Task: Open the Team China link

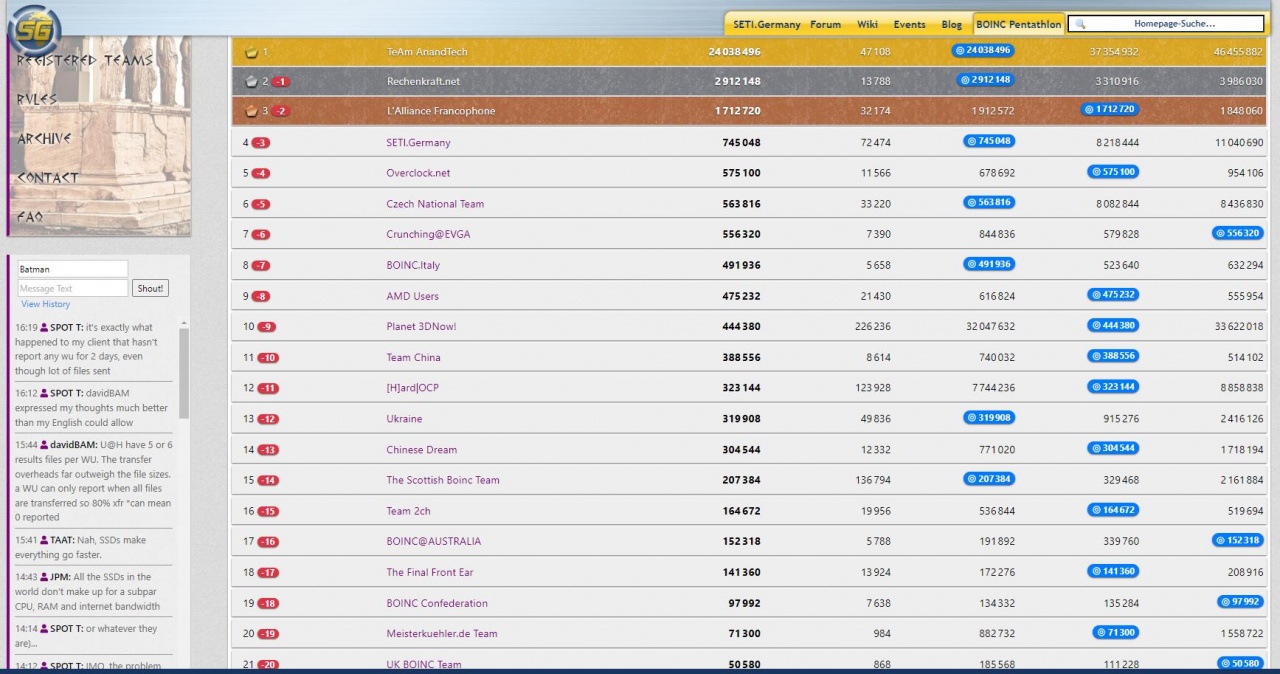Action: [414, 358]
